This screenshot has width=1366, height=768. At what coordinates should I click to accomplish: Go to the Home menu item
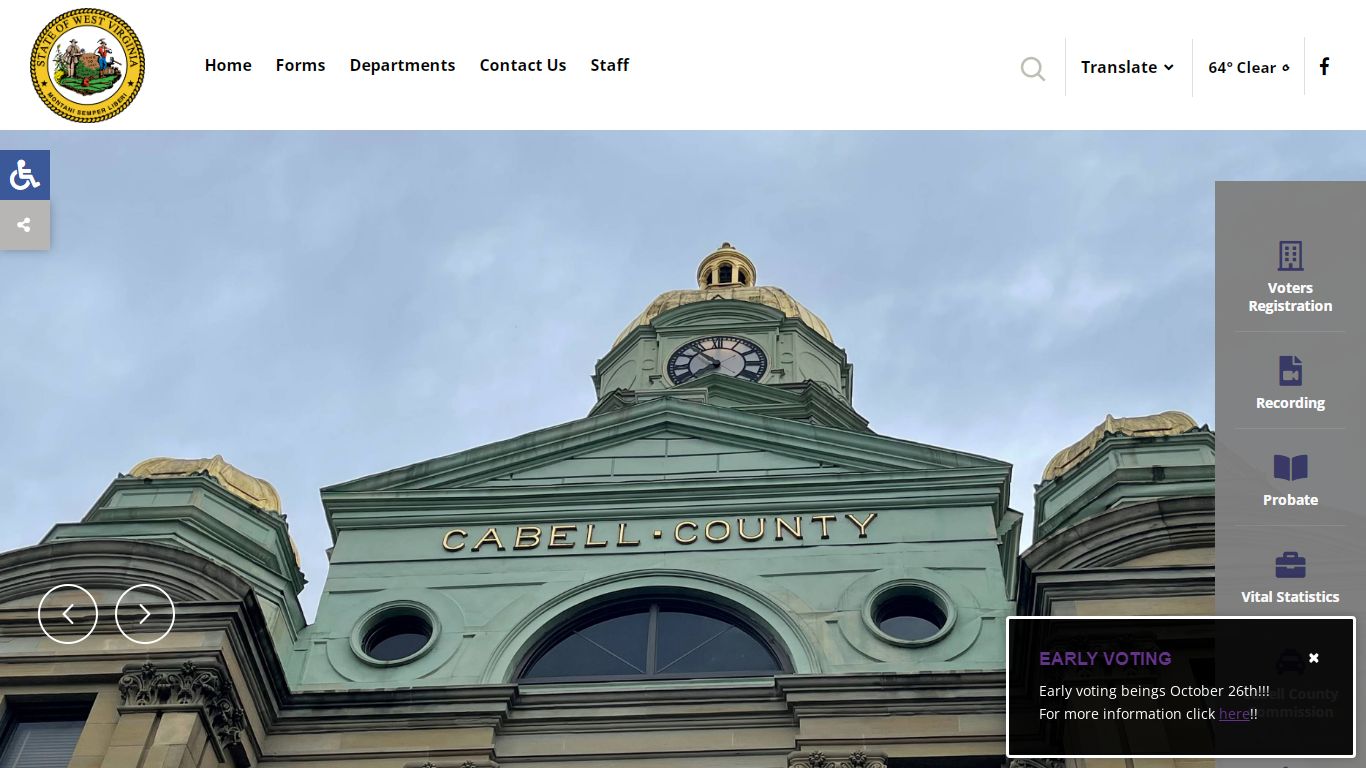tap(228, 65)
